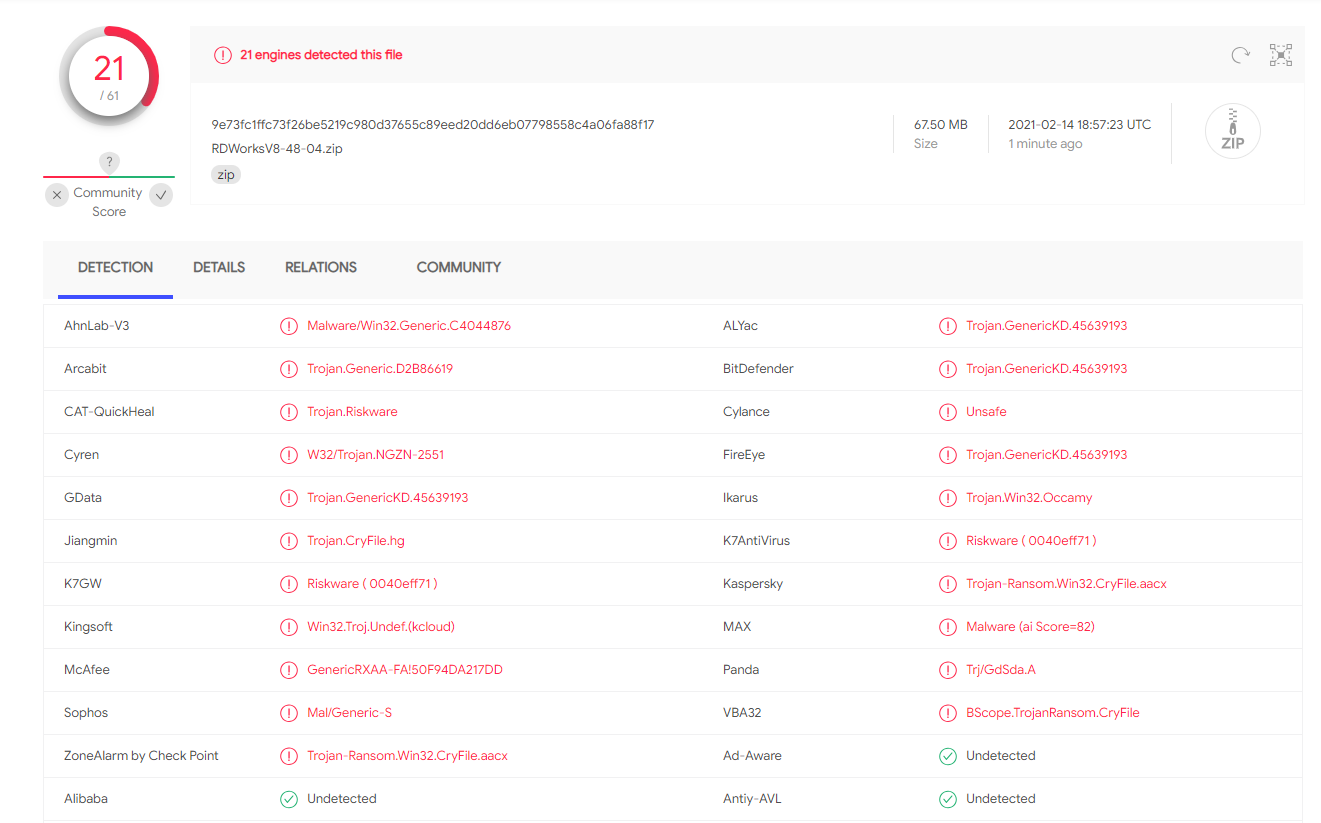Switch to the DETECTION tab
The width and height of the screenshot is (1321, 823).
click(115, 267)
